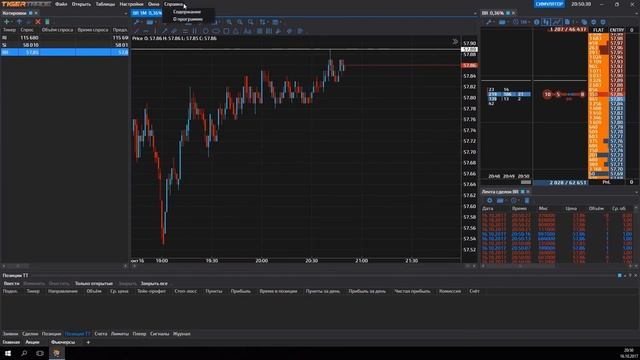Image resolution: width=640 pixels, height=360 pixels.
Task: Select the ellipse drawing tool on the chart
Action: pyautogui.click(x=216, y=31)
